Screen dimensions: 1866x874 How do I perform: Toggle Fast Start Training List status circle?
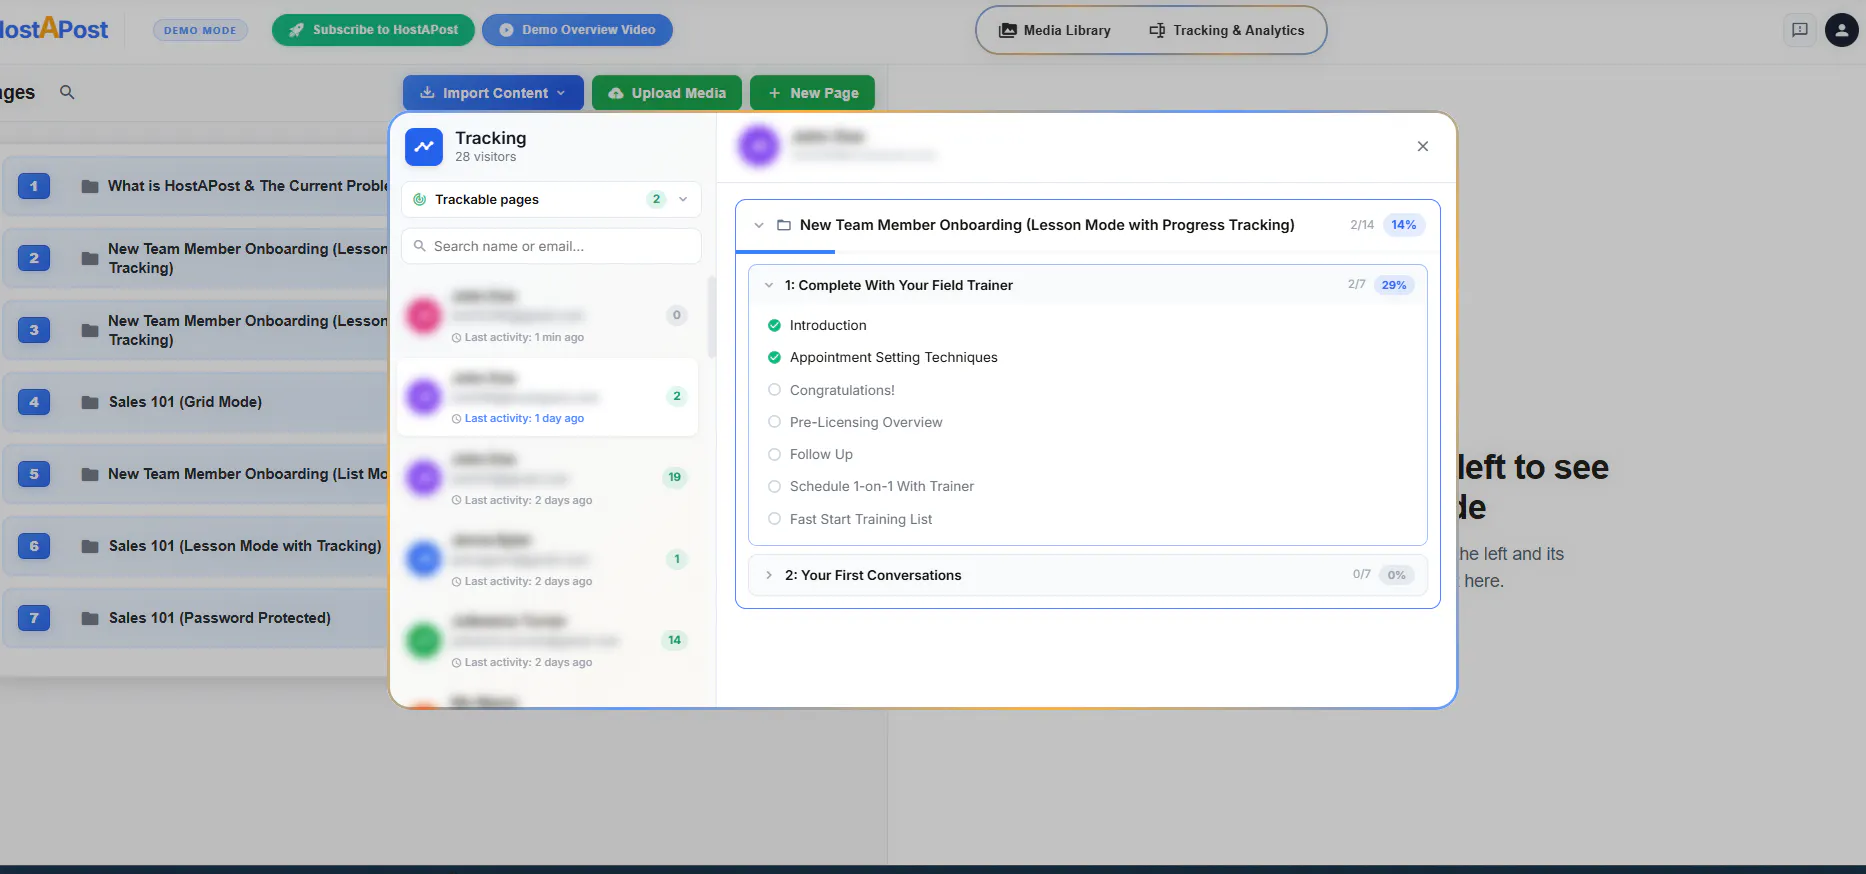pyautogui.click(x=774, y=519)
